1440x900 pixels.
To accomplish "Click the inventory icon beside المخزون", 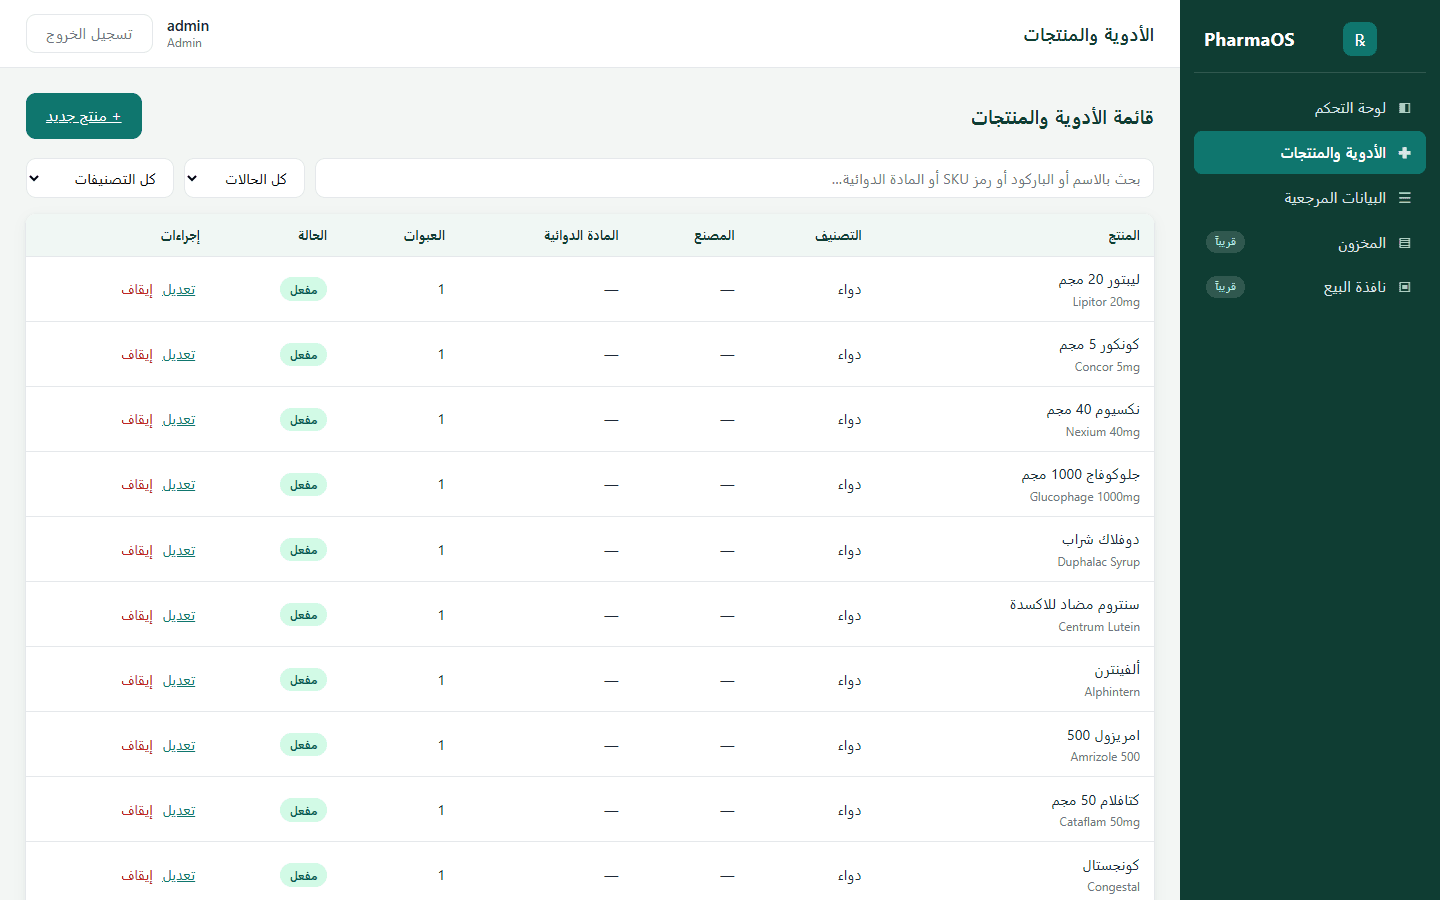I will 1404,243.
